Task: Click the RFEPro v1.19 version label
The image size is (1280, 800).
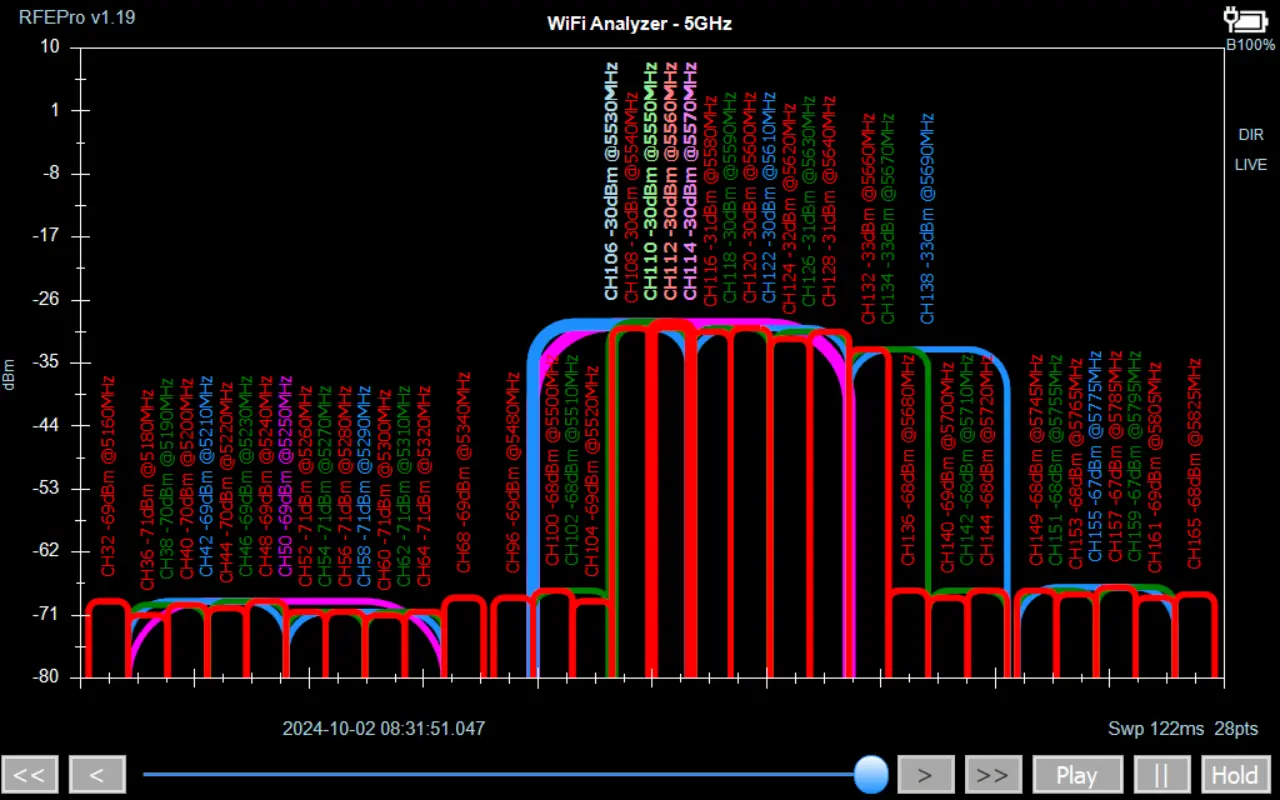Action: (x=77, y=17)
